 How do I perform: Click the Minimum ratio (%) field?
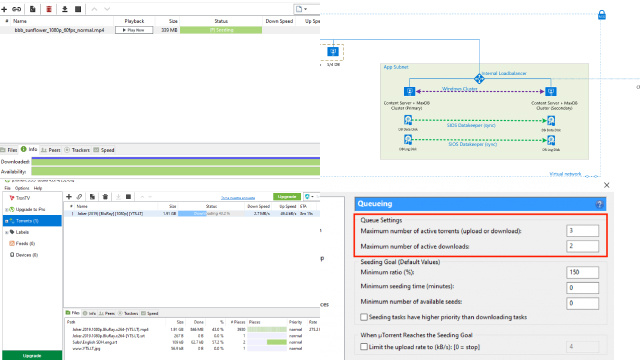point(582,272)
